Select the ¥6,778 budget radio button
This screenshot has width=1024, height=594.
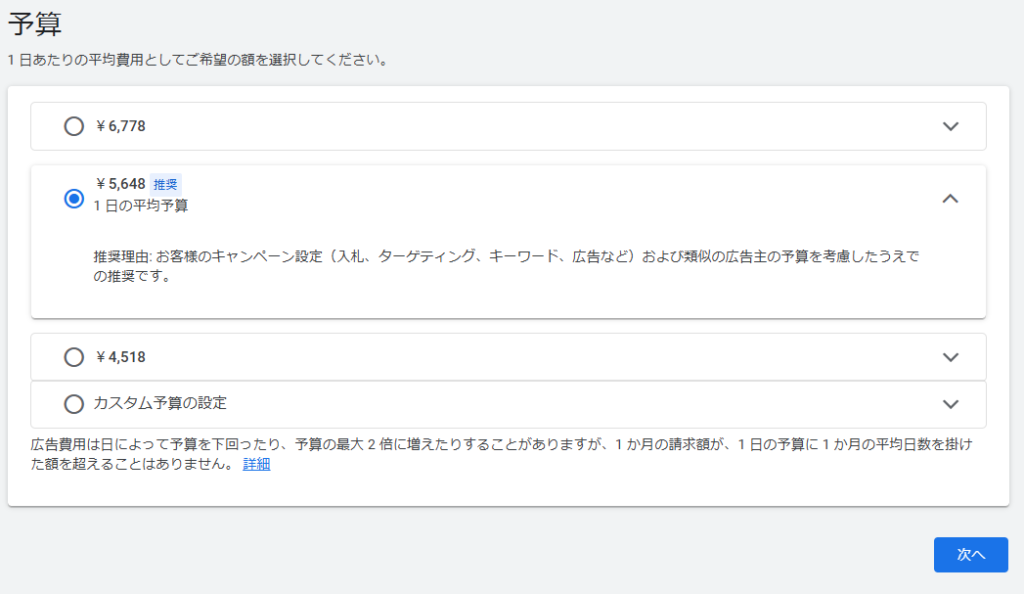click(74, 126)
